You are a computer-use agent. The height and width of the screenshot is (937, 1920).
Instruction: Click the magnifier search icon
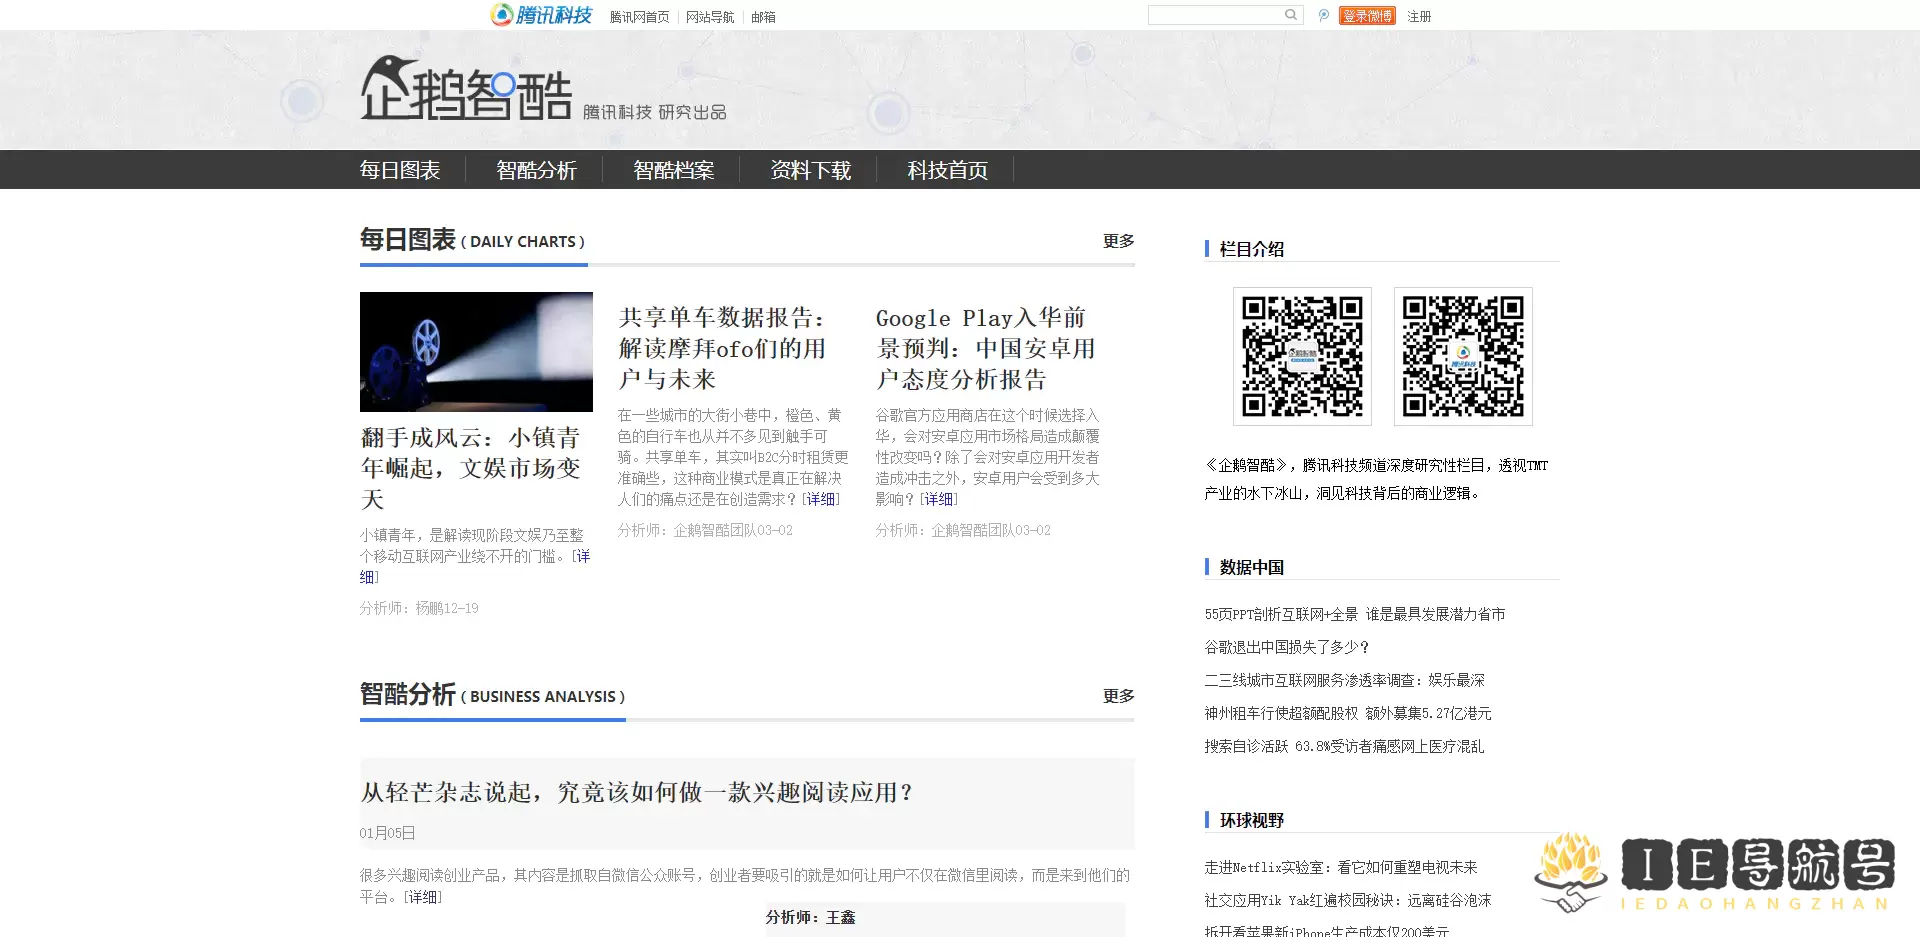pos(1291,15)
